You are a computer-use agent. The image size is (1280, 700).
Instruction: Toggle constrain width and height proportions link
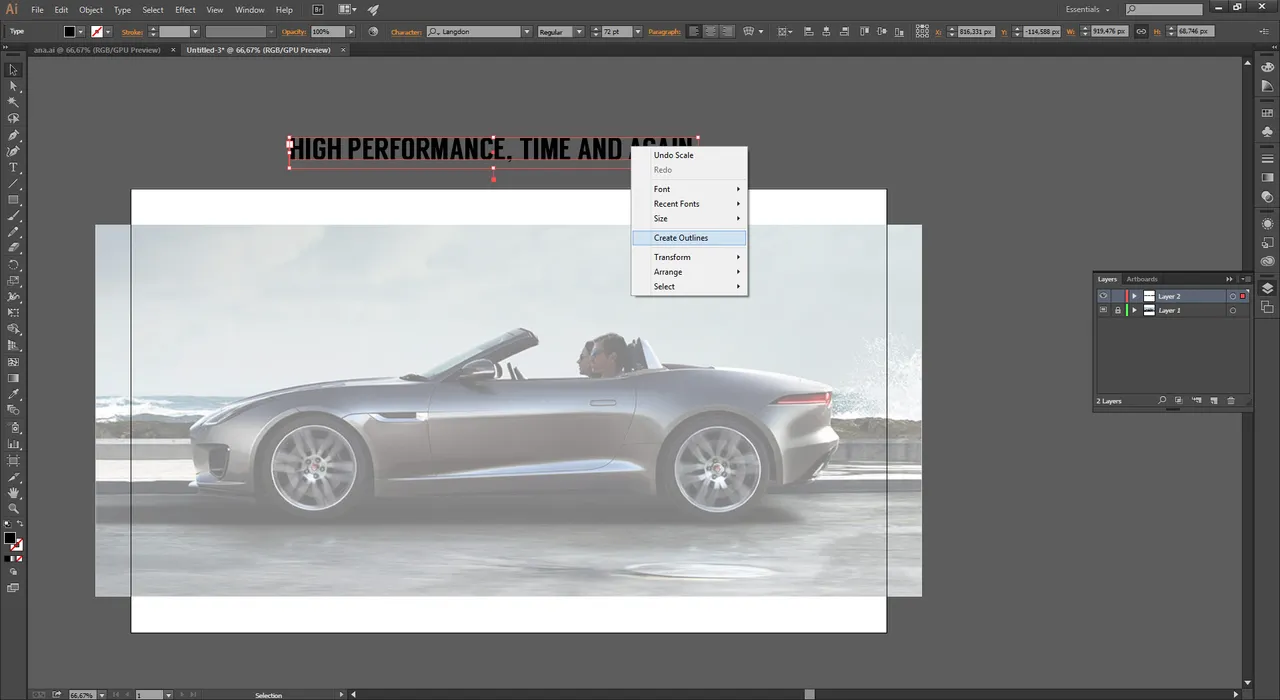(1141, 32)
